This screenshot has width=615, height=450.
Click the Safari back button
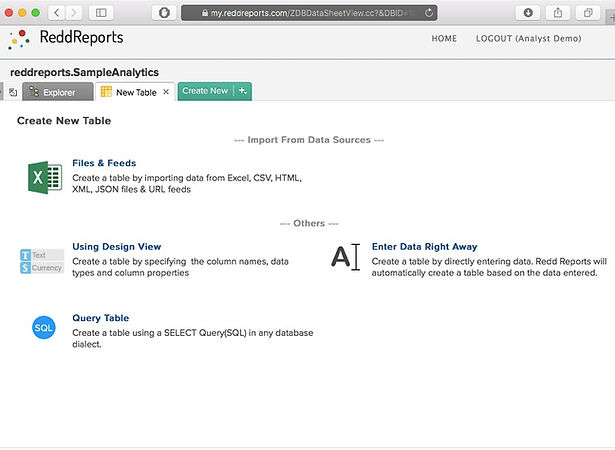[x=56, y=12]
